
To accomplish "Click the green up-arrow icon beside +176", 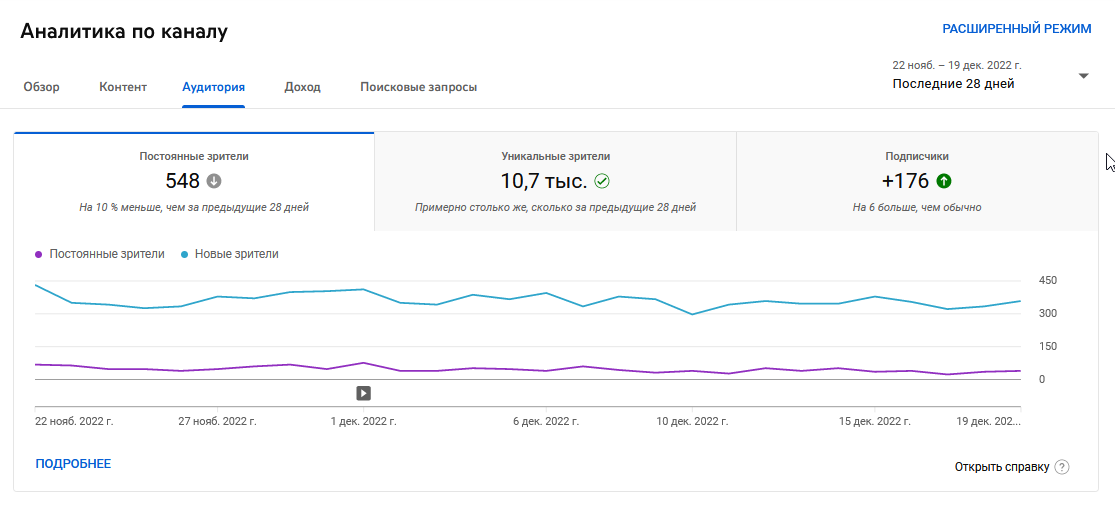I will coord(944,181).
